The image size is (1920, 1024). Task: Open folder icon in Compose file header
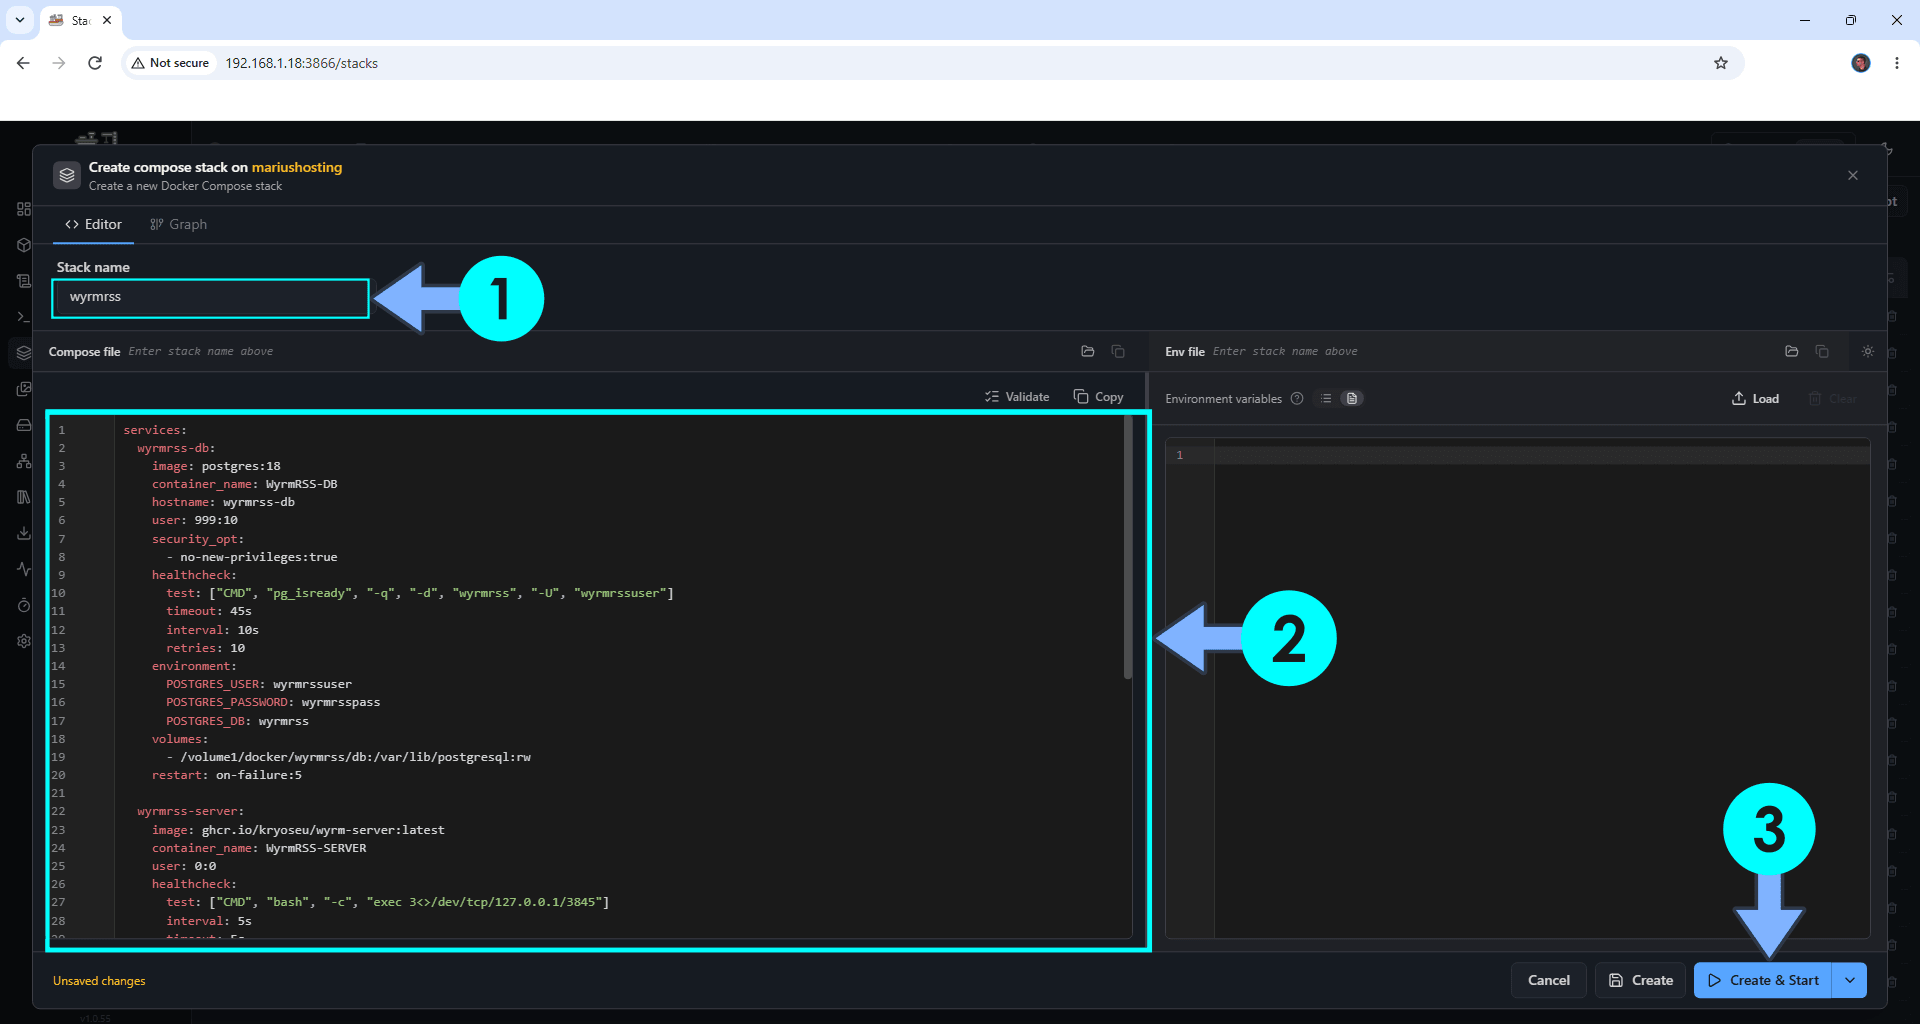point(1088,352)
